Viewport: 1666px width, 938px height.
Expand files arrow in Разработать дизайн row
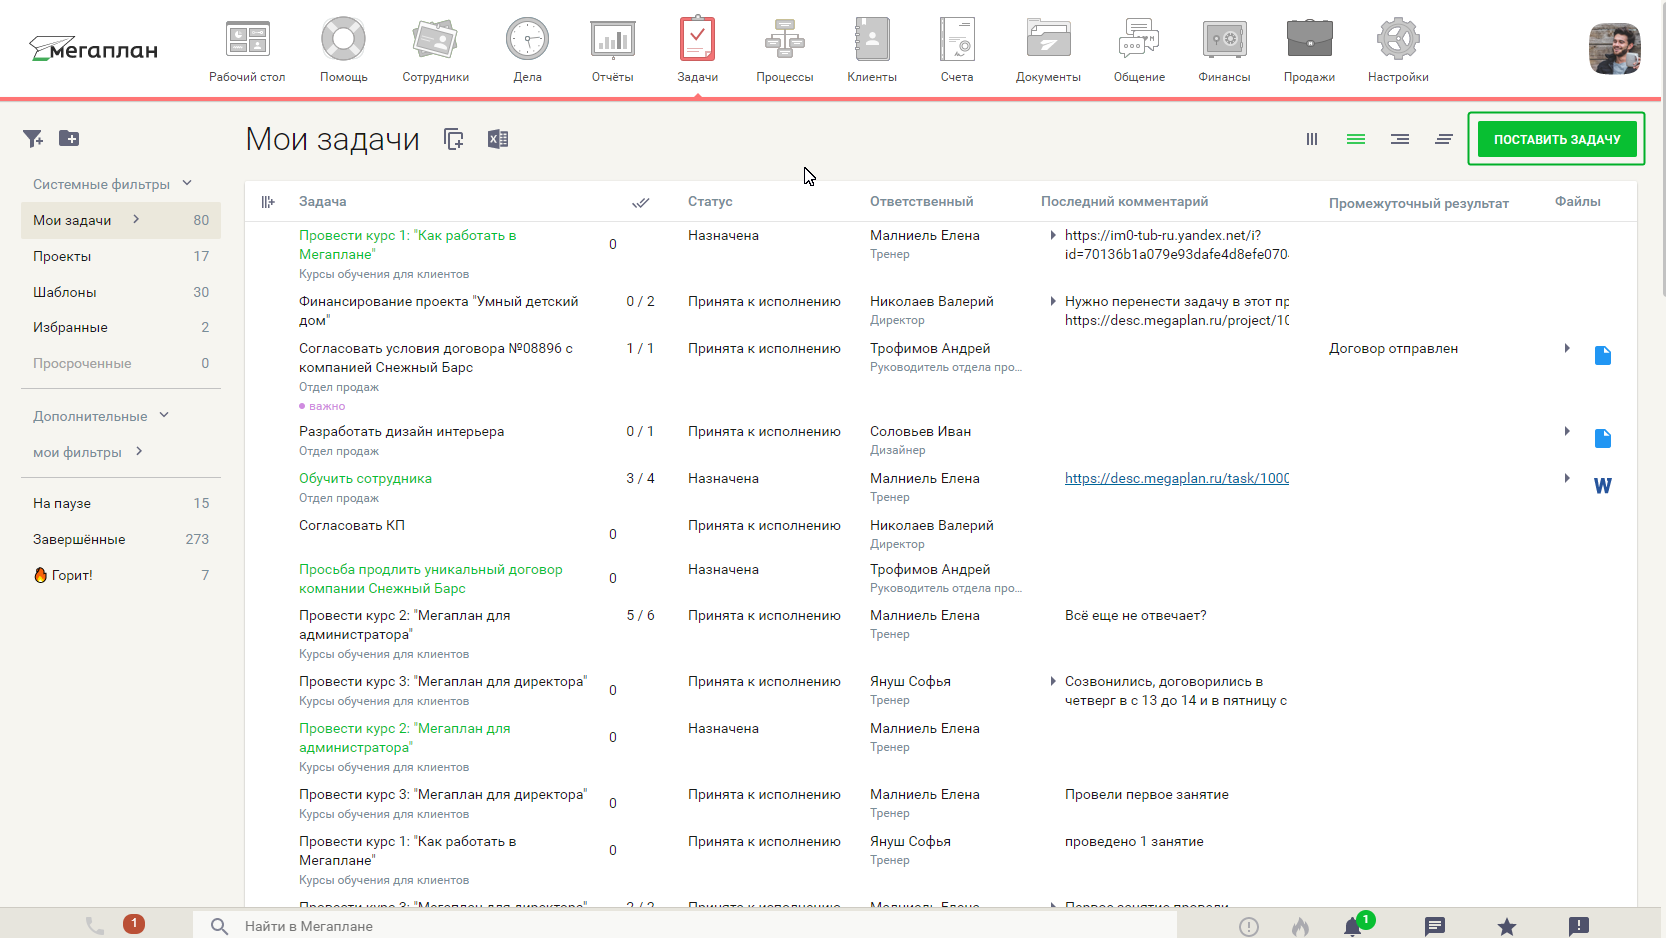pos(1567,431)
